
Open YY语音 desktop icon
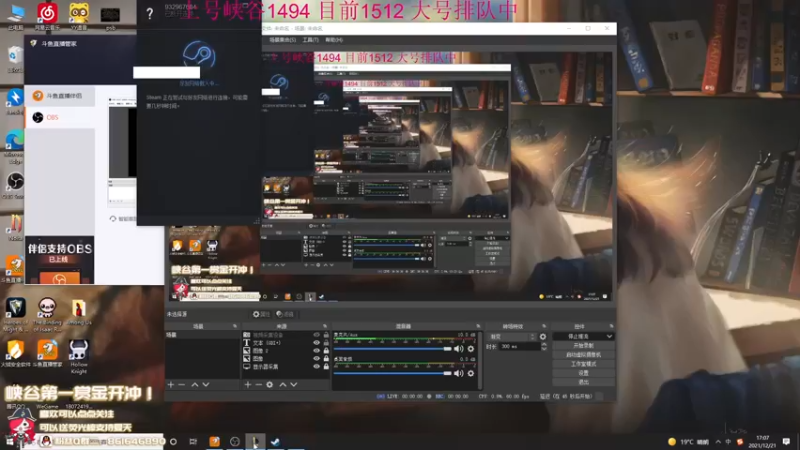[x=79, y=16]
